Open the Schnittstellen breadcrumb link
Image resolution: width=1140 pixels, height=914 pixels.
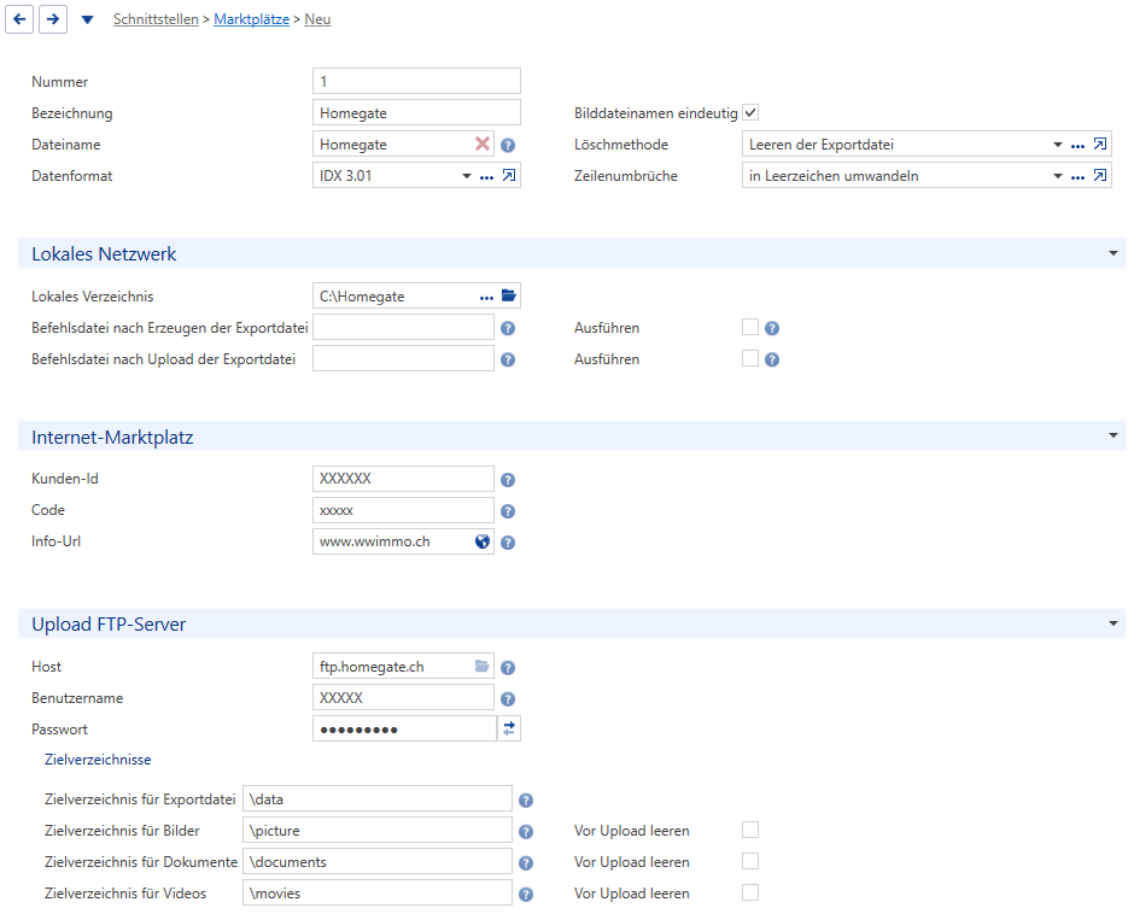pyautogui.click(x=156, y=20)
